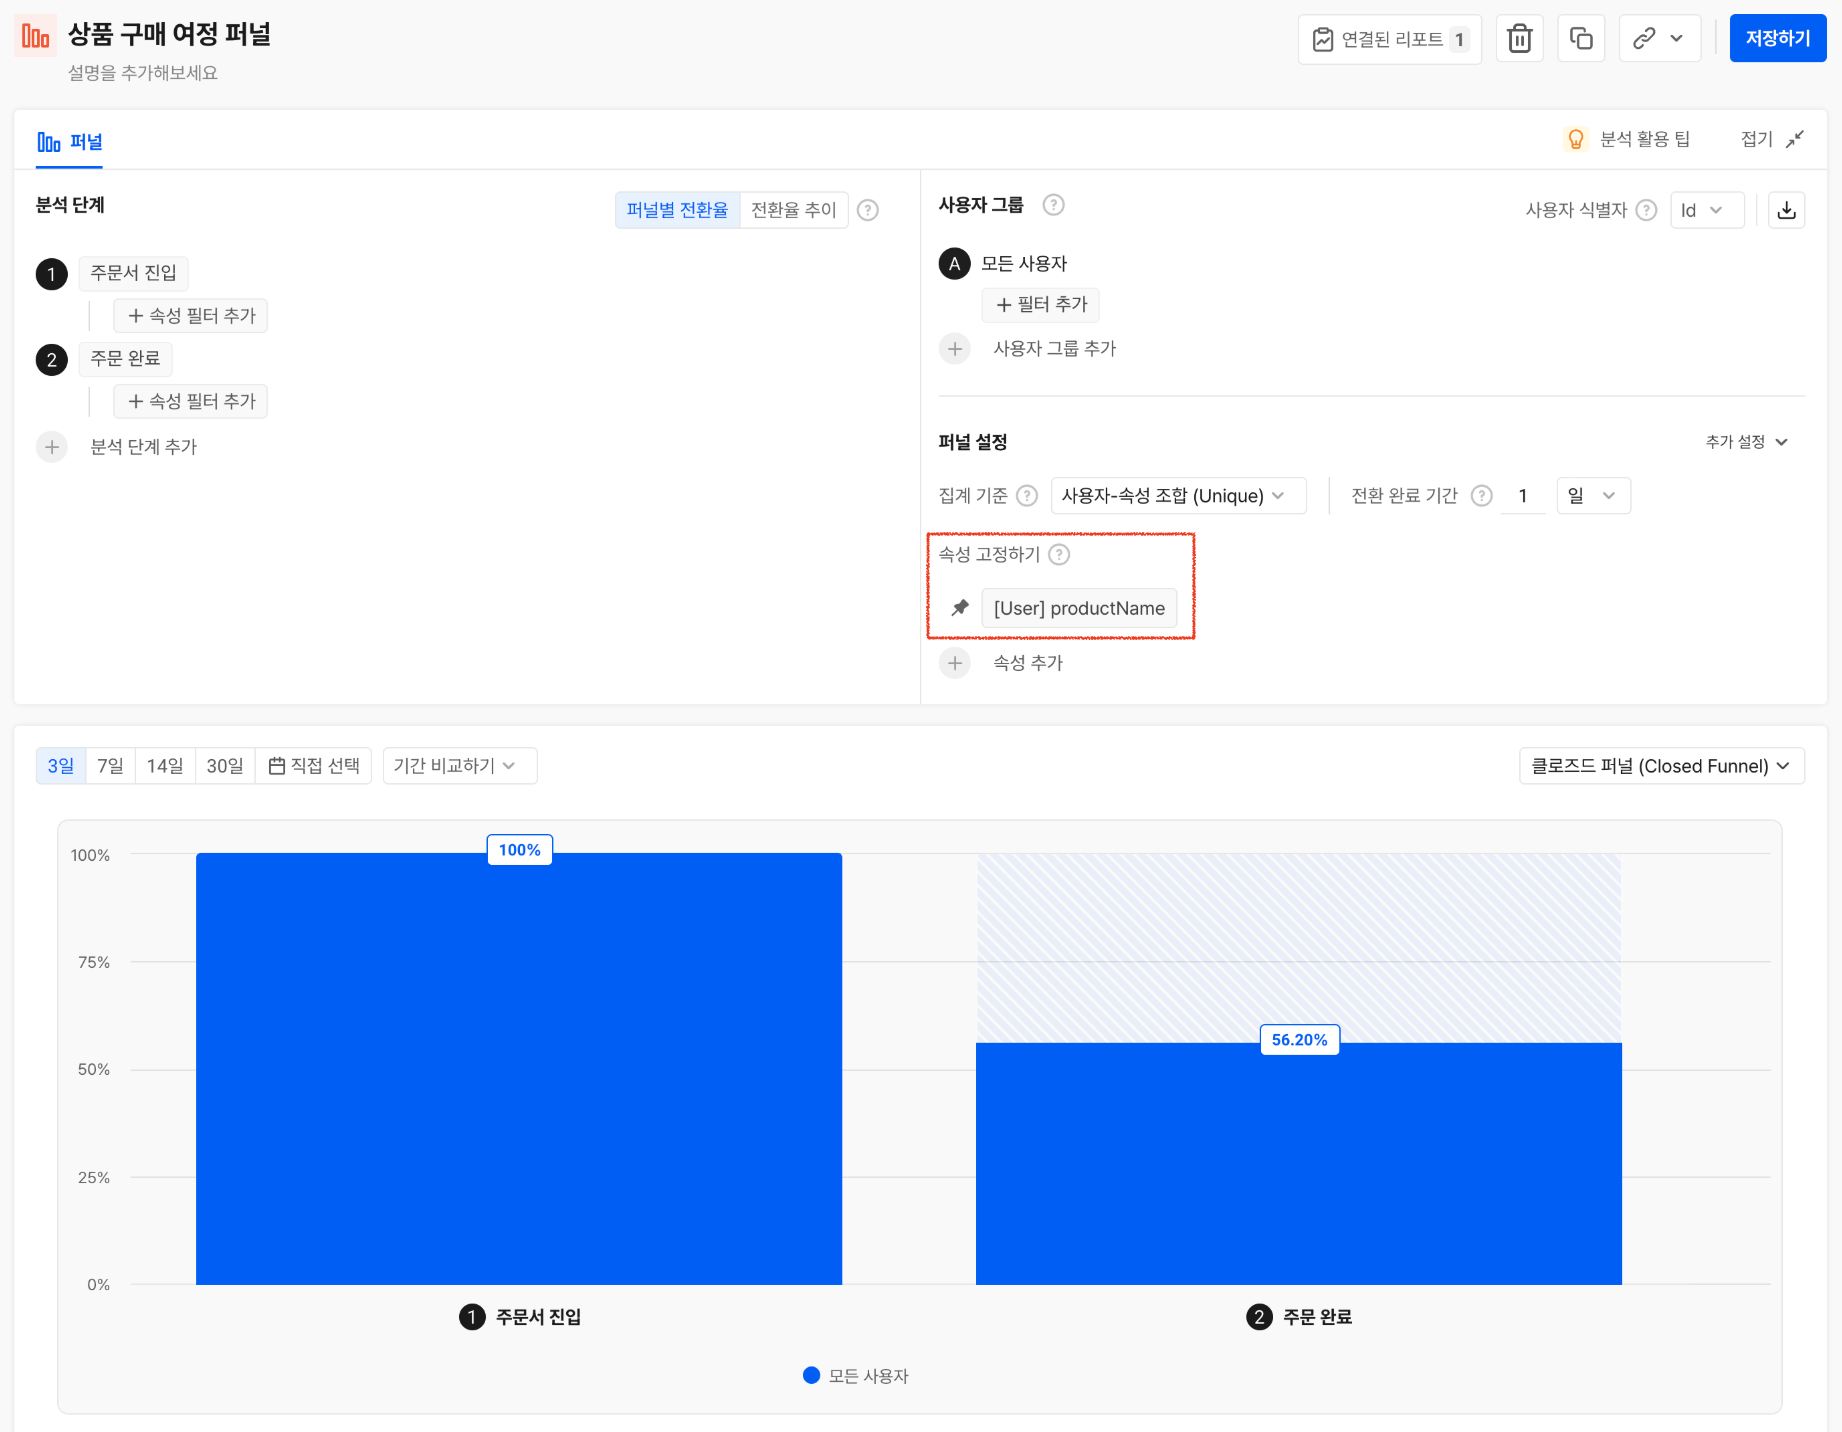Expand 추가 설정 options
This screenshot has width=1842, height=1432.
click(x=1746, y=442)
